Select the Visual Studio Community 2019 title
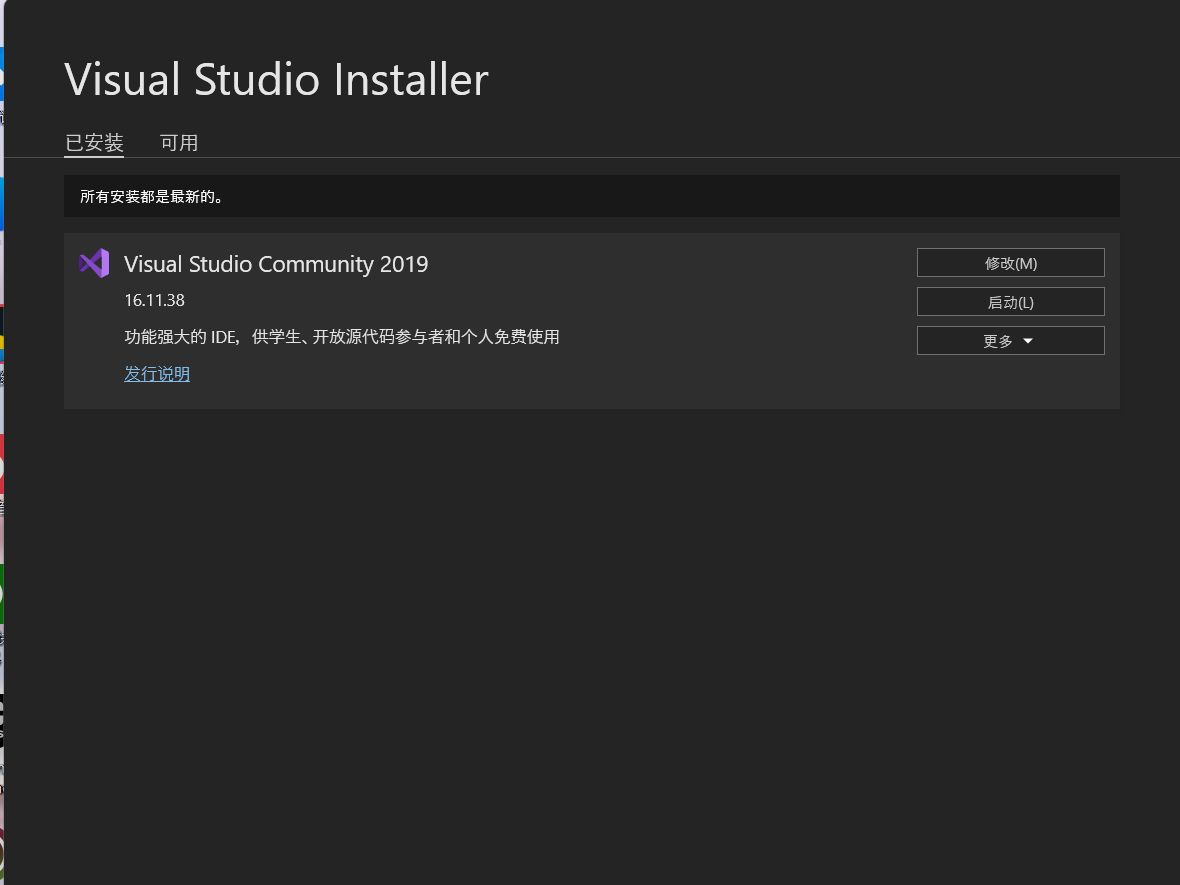1180x885 pixels. point(276,264)
